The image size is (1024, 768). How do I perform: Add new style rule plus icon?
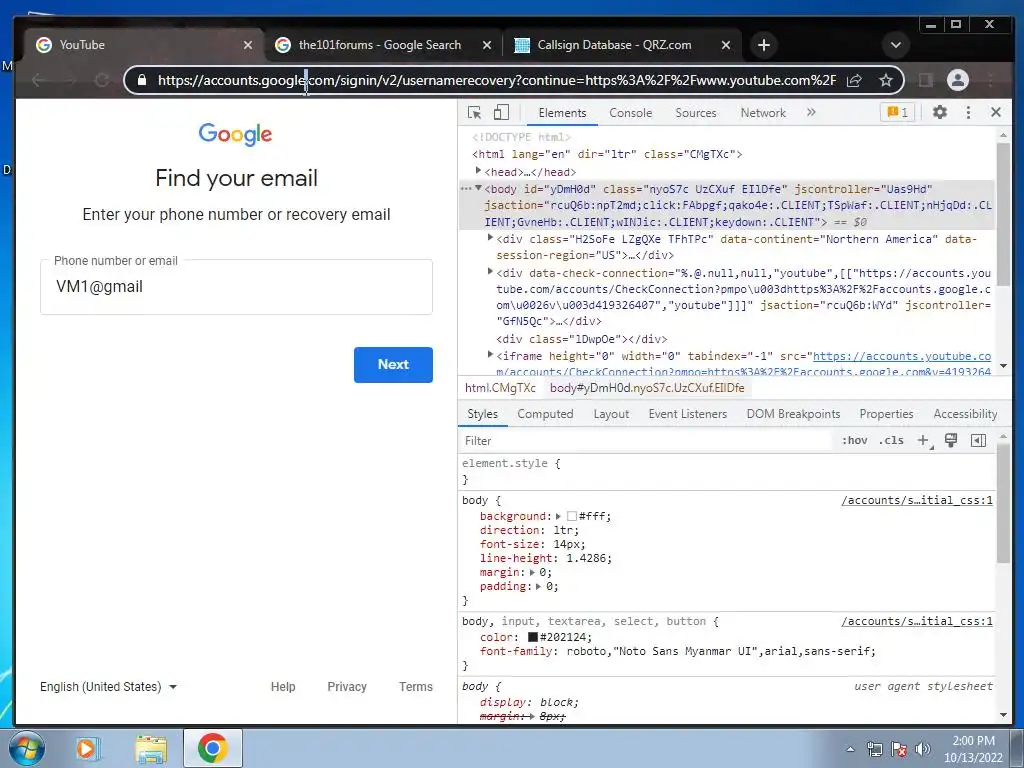point(924,440)
